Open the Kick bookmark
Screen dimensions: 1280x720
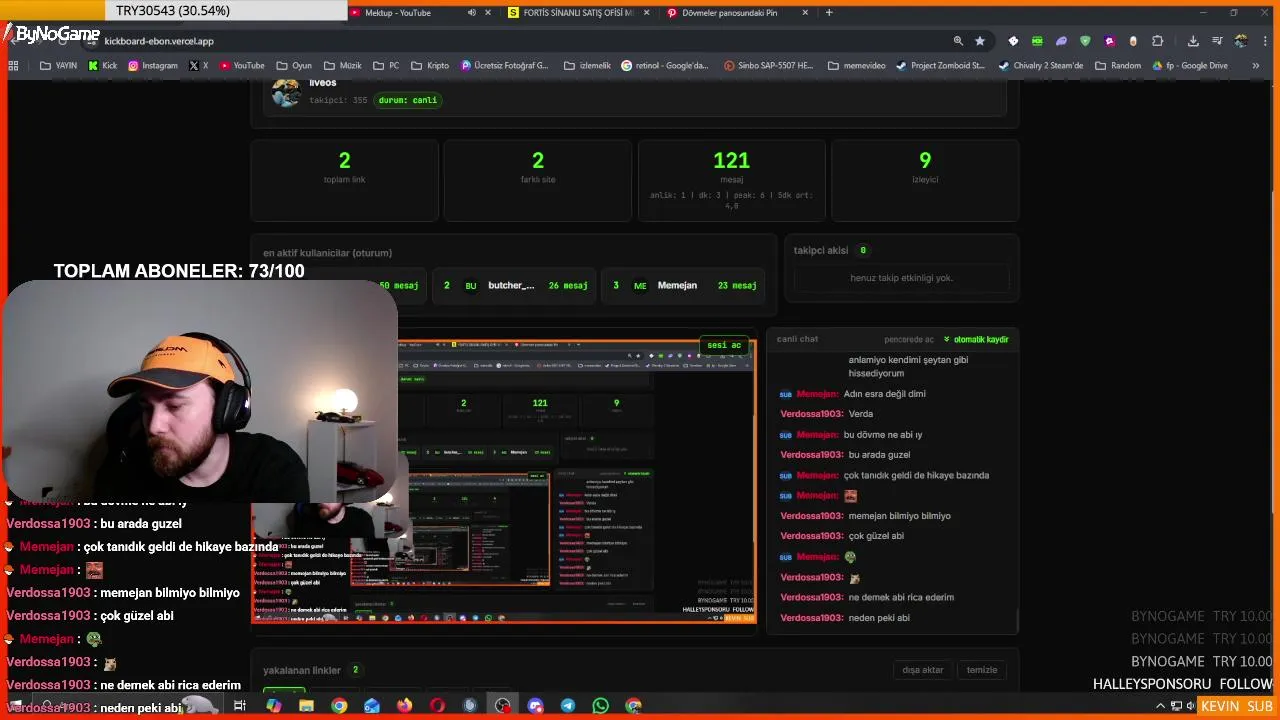point(102,66)
